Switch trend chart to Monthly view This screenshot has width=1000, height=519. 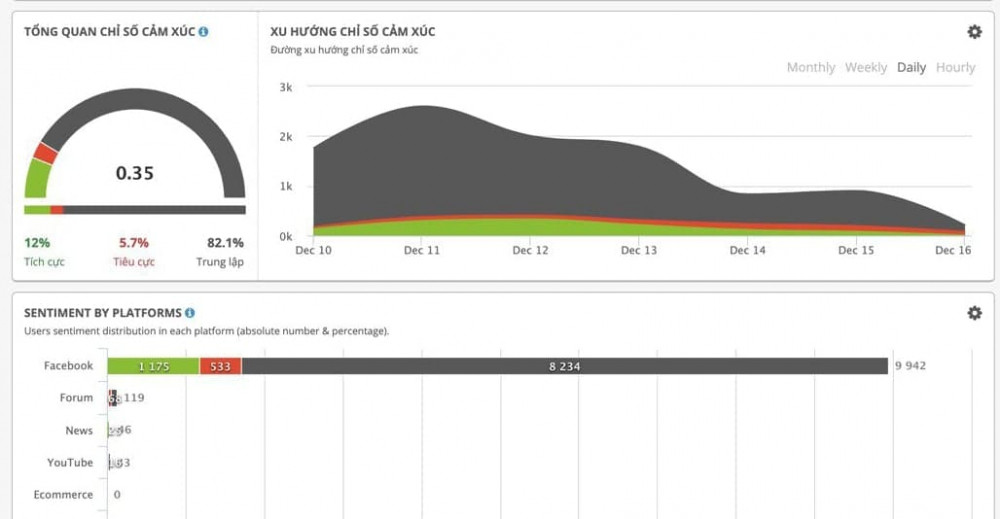pyautogui.click(x=810, y=67)
